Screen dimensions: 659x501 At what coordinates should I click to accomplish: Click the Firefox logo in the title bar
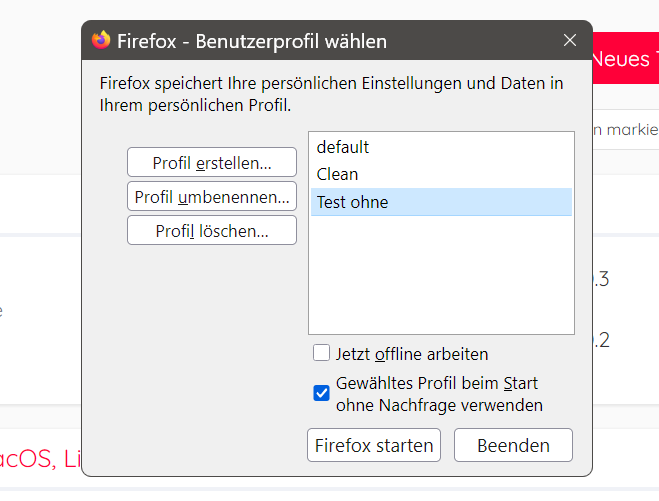pyautogui.click(x=101, y=41)
